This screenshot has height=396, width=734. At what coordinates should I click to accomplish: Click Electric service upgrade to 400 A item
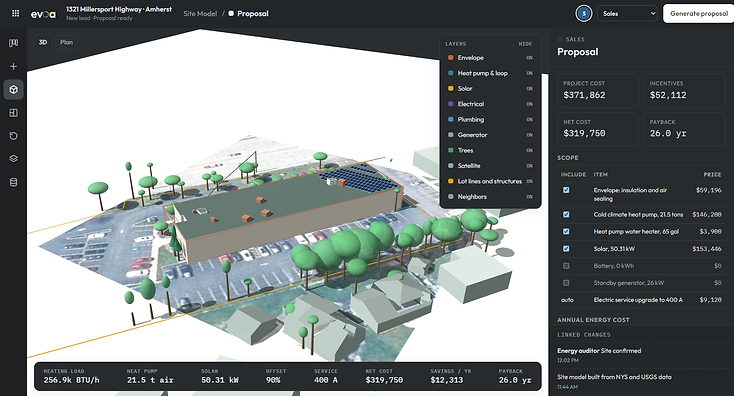pos(638,300)
